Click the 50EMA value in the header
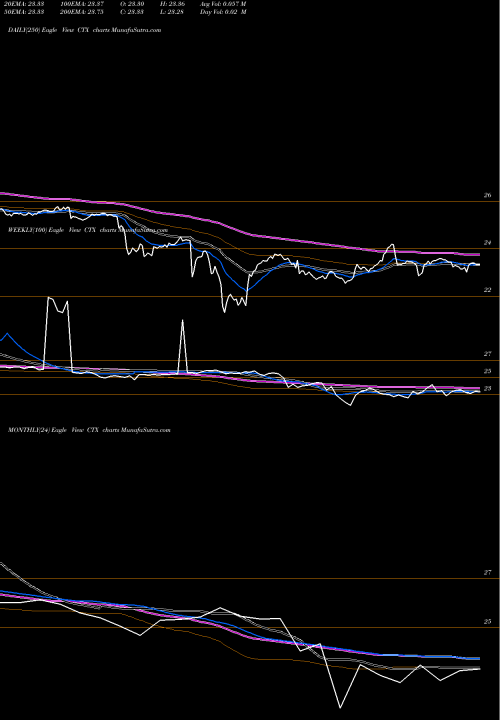 click(24, 12)
